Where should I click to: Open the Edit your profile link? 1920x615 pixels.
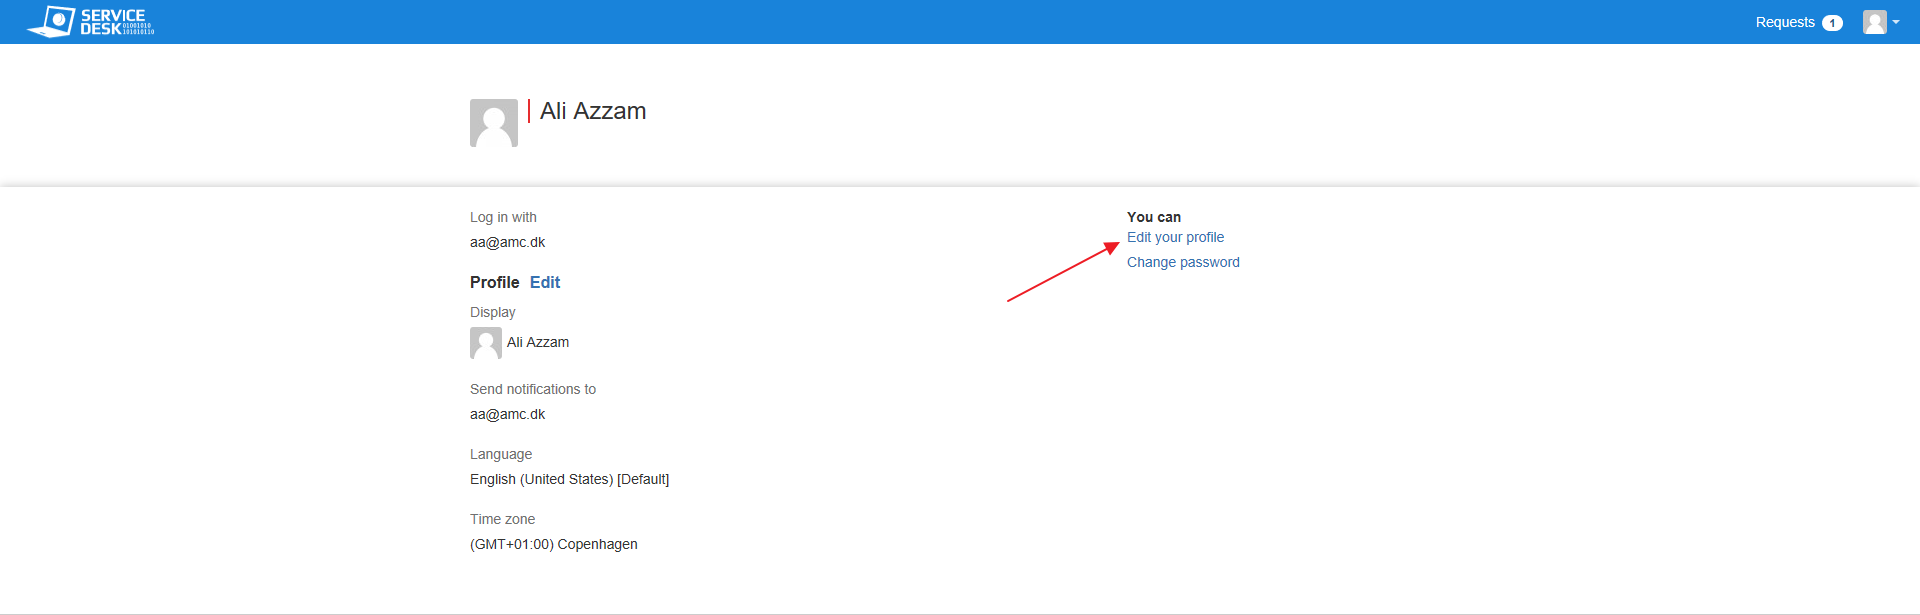click(1175, 237)
